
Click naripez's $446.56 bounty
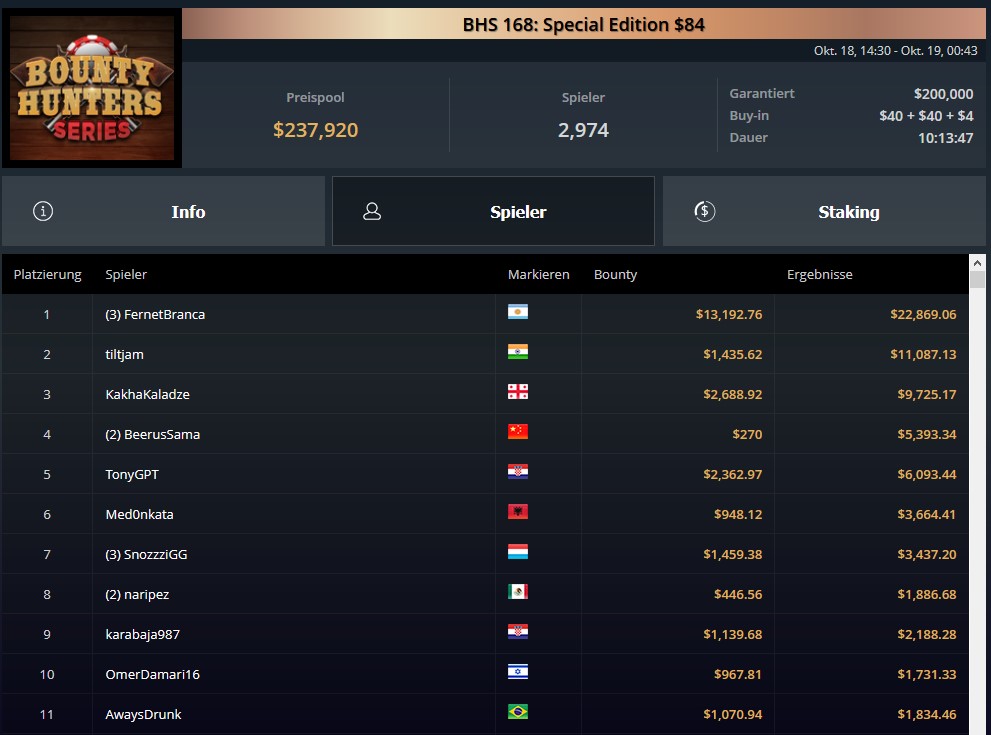[x=738, y=594]
